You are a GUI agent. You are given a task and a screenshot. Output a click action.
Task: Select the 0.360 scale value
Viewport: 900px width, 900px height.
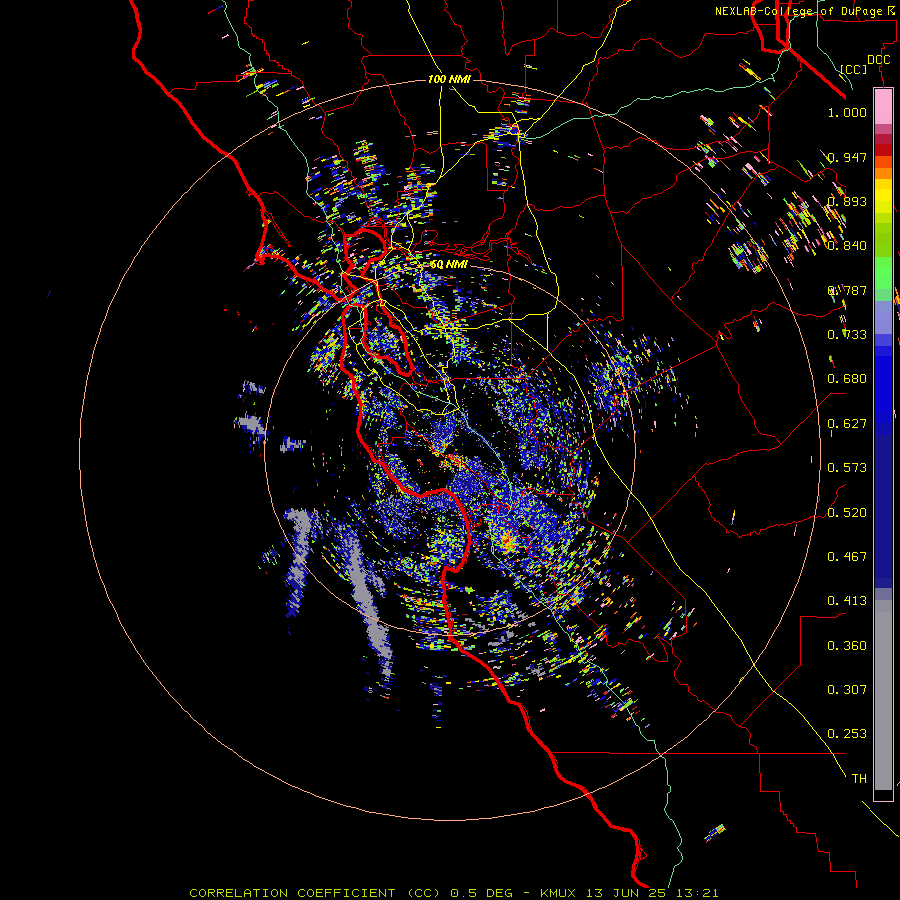click(x=847, y=646)
